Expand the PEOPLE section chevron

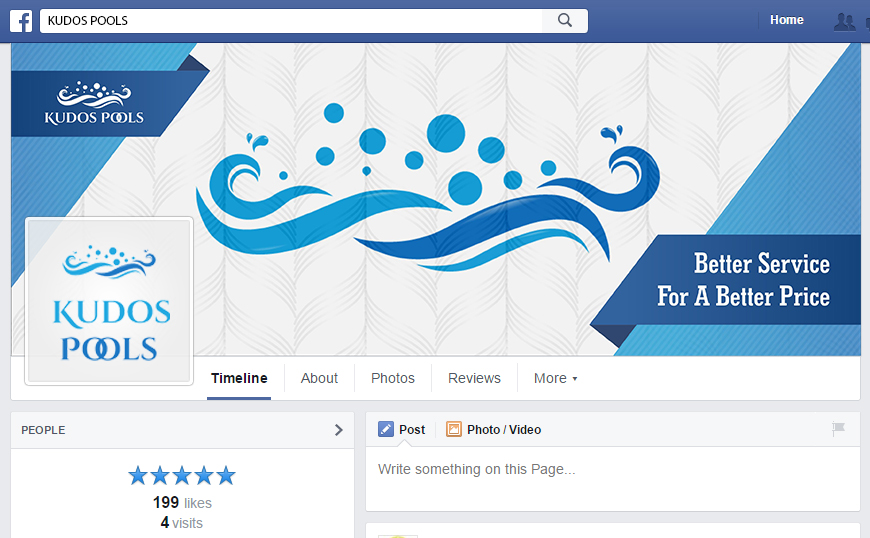[x=338, y=430]
